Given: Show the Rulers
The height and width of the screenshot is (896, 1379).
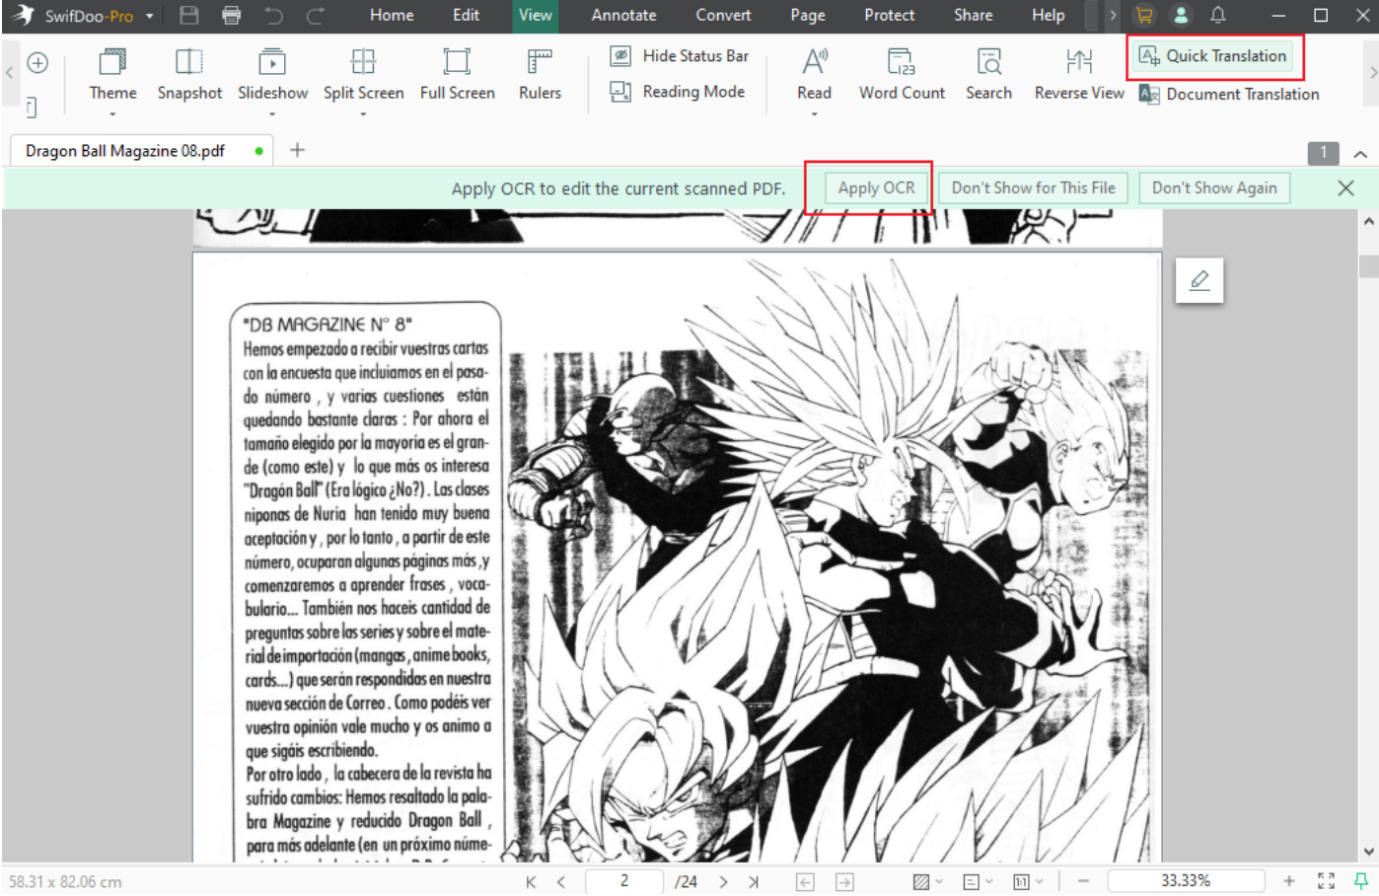Looking at the screenshot, I should click(x=539, y=75).
